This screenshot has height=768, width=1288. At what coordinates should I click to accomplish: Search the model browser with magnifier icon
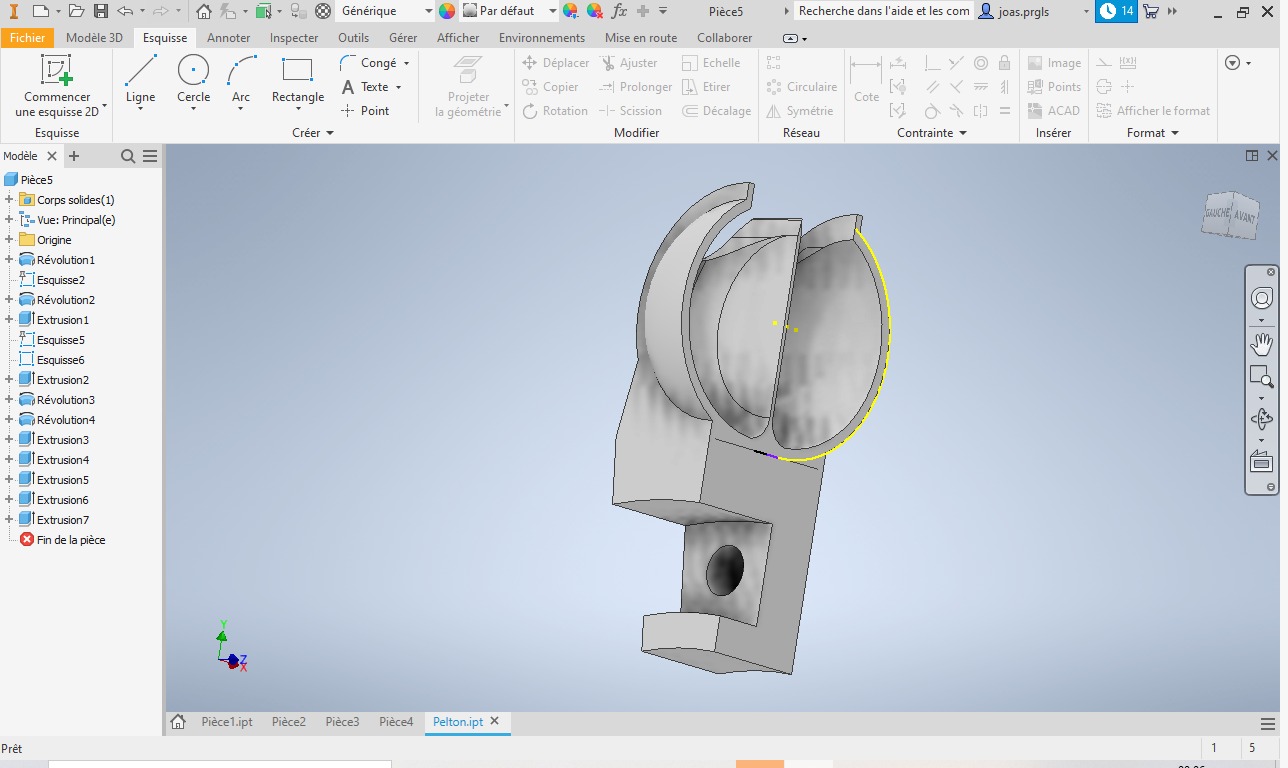(128, 156)
